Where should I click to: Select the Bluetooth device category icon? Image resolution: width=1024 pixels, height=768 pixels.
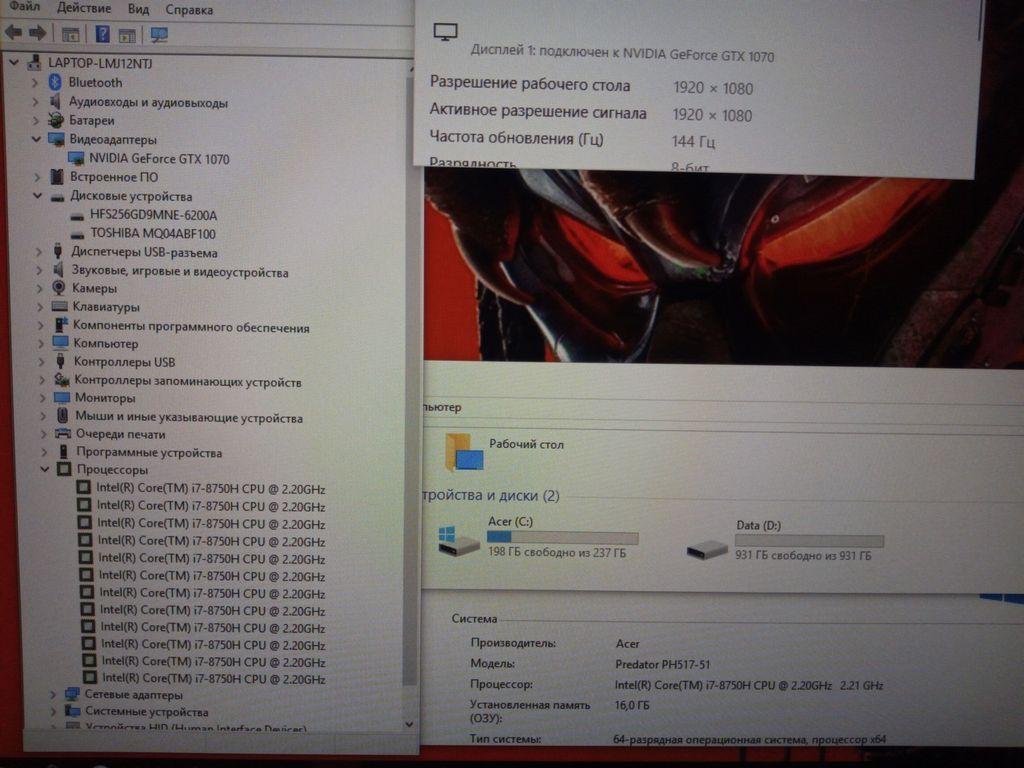tap(55, 83)
